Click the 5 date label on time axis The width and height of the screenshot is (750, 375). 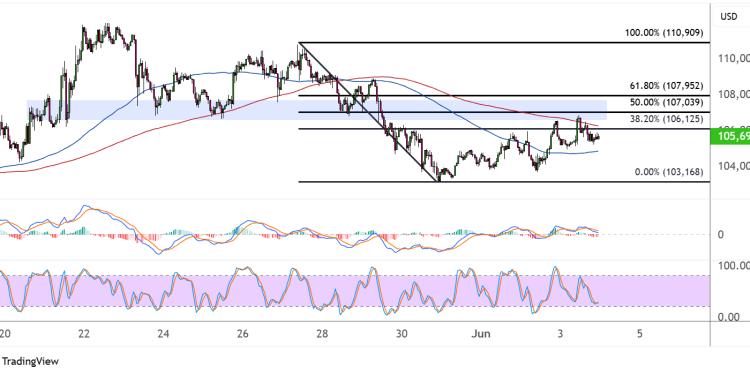click(640, 333)
